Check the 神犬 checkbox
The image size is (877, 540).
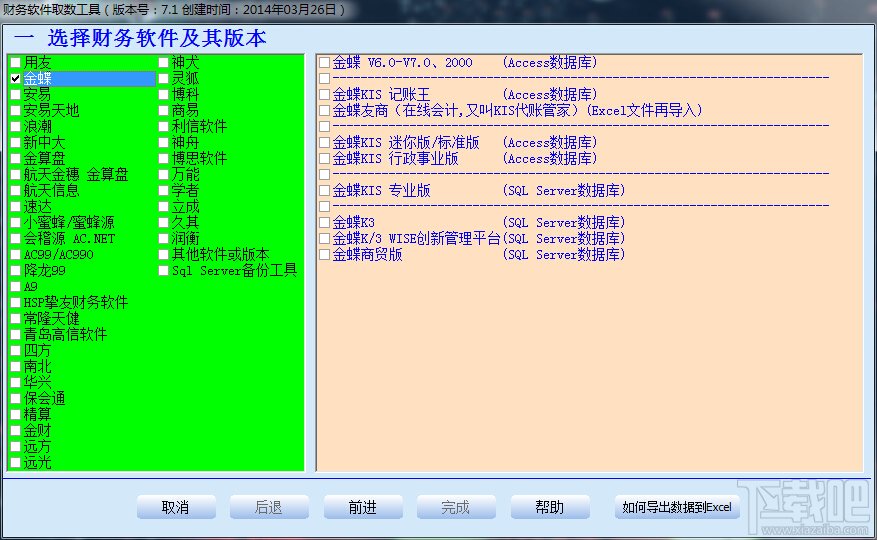point(163,62)
